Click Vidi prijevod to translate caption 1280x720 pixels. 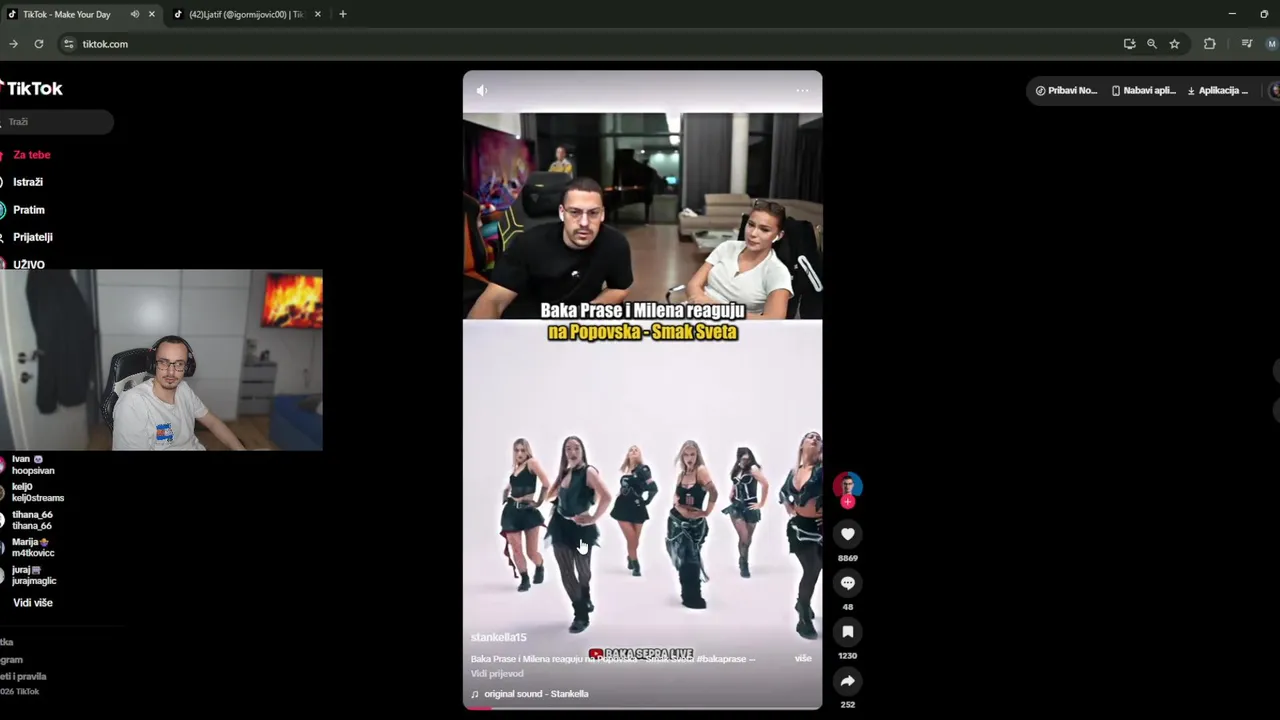[497, 674]
